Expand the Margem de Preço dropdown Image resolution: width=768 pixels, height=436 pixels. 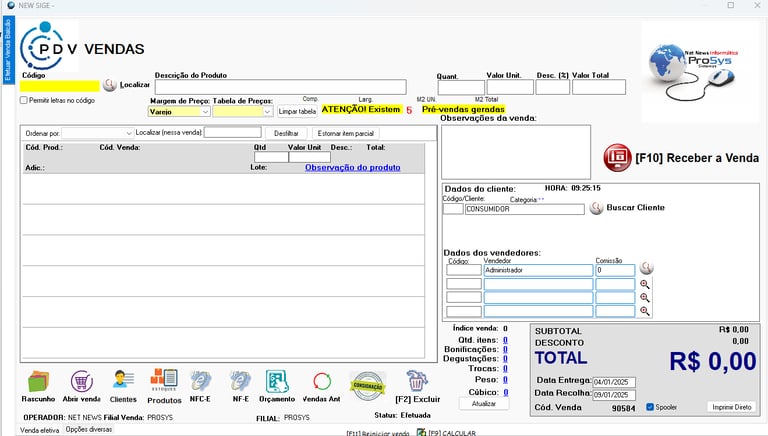pyautogui.click(x=205, y=112)
